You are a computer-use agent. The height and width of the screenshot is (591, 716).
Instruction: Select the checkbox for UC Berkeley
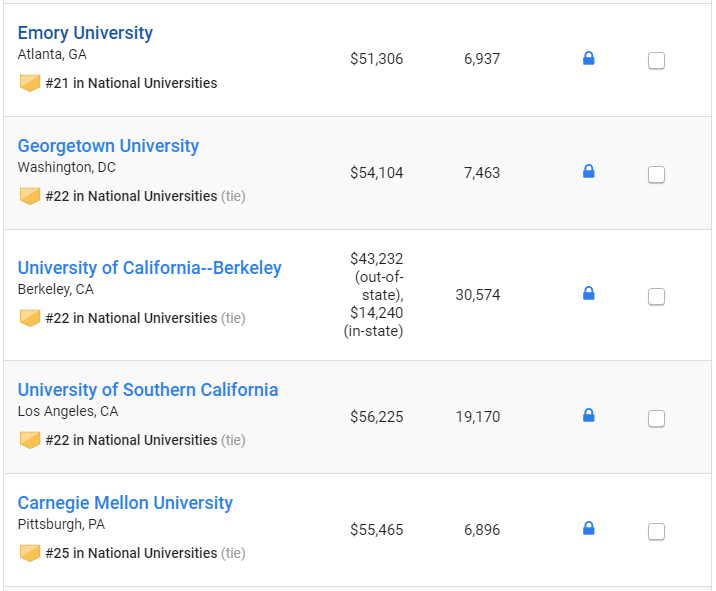pyautogui.click(x=656, y=297)
